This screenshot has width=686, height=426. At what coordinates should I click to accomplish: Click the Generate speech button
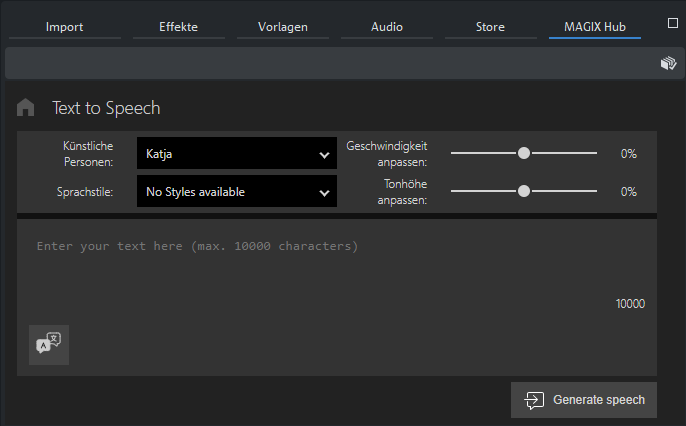[584, 400]
